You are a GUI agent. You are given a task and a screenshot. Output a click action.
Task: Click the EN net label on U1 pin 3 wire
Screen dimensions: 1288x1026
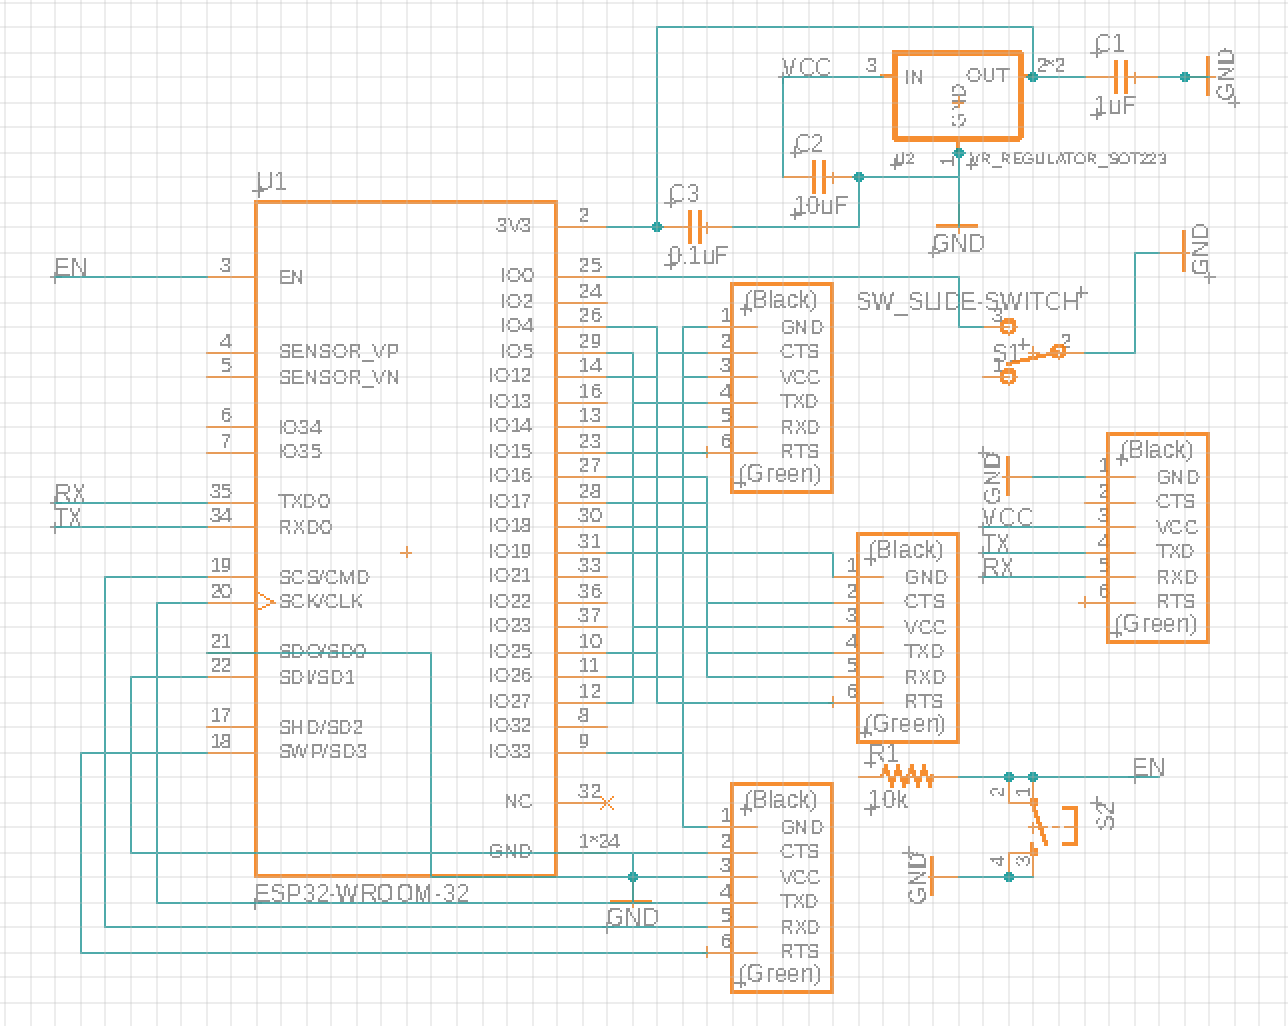pyautogui.click(x=70, y=267)
